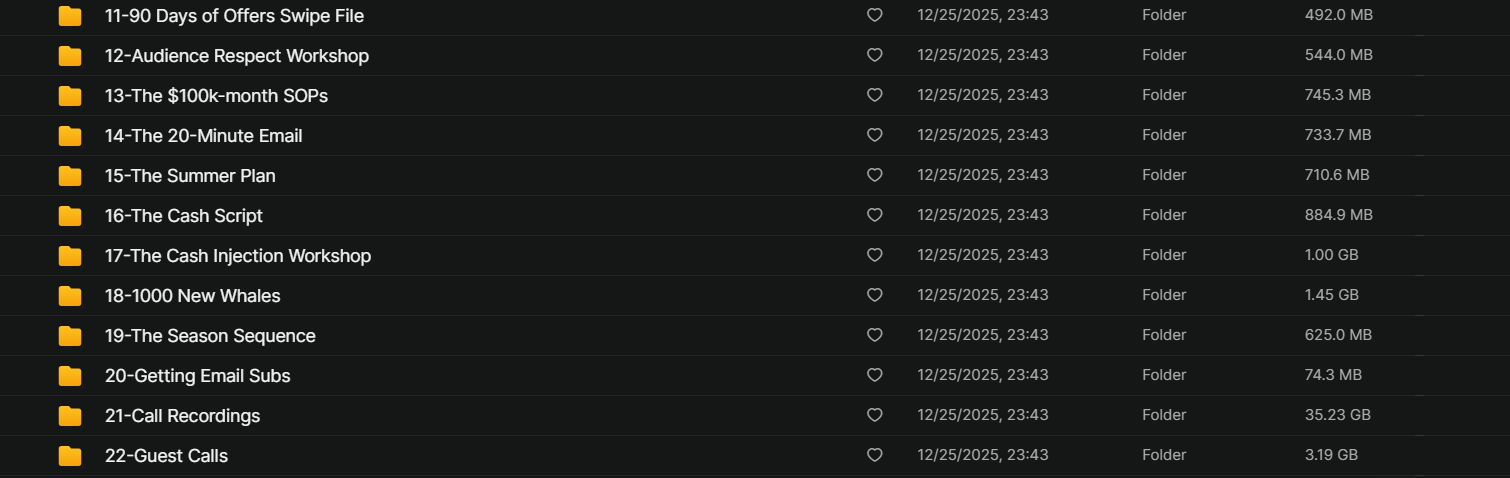Click folder icon beside 22-Guest Calls

click(70, 456)
